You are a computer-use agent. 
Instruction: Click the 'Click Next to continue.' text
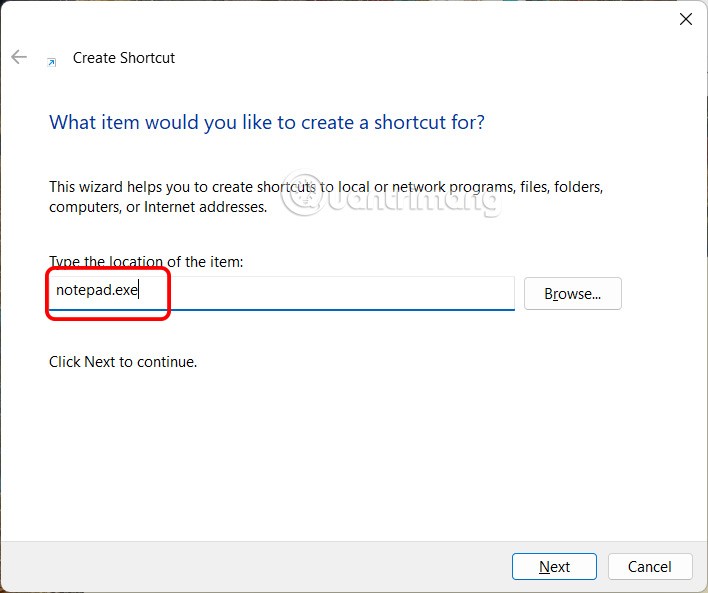point(123,362)
